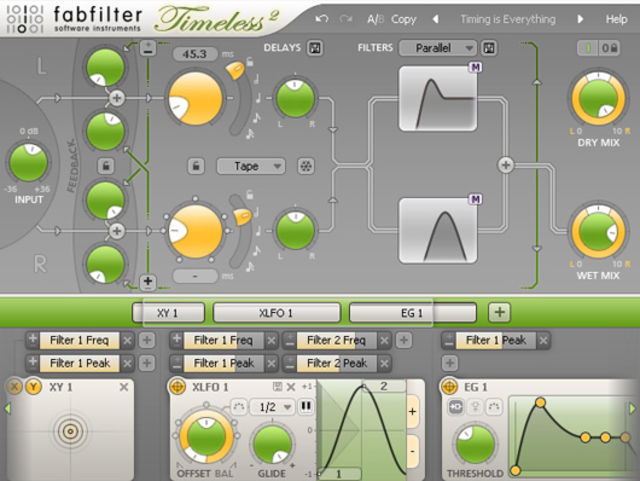Click the minus button above the feedback line

148,48
